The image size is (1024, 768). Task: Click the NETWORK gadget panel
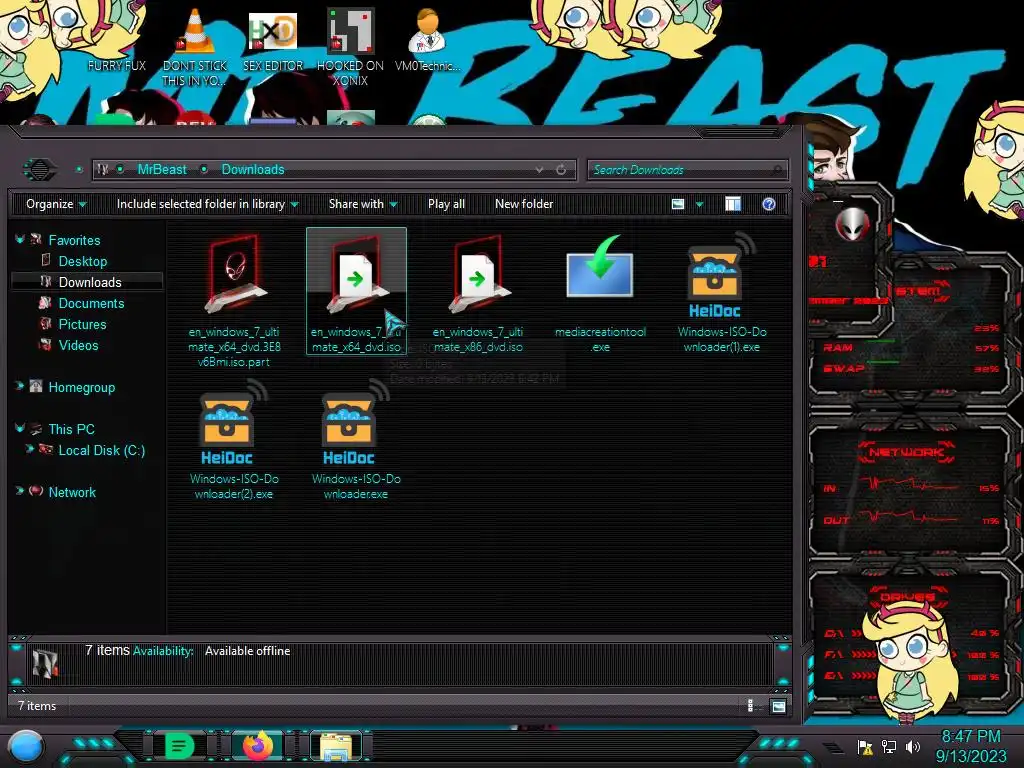908,487
